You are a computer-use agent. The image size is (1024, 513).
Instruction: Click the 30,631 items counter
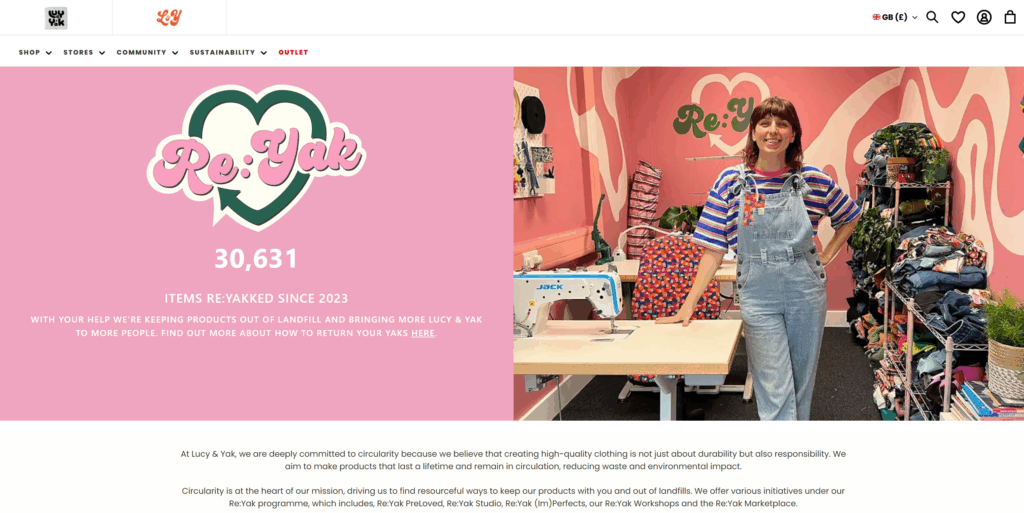pos(256,258)
